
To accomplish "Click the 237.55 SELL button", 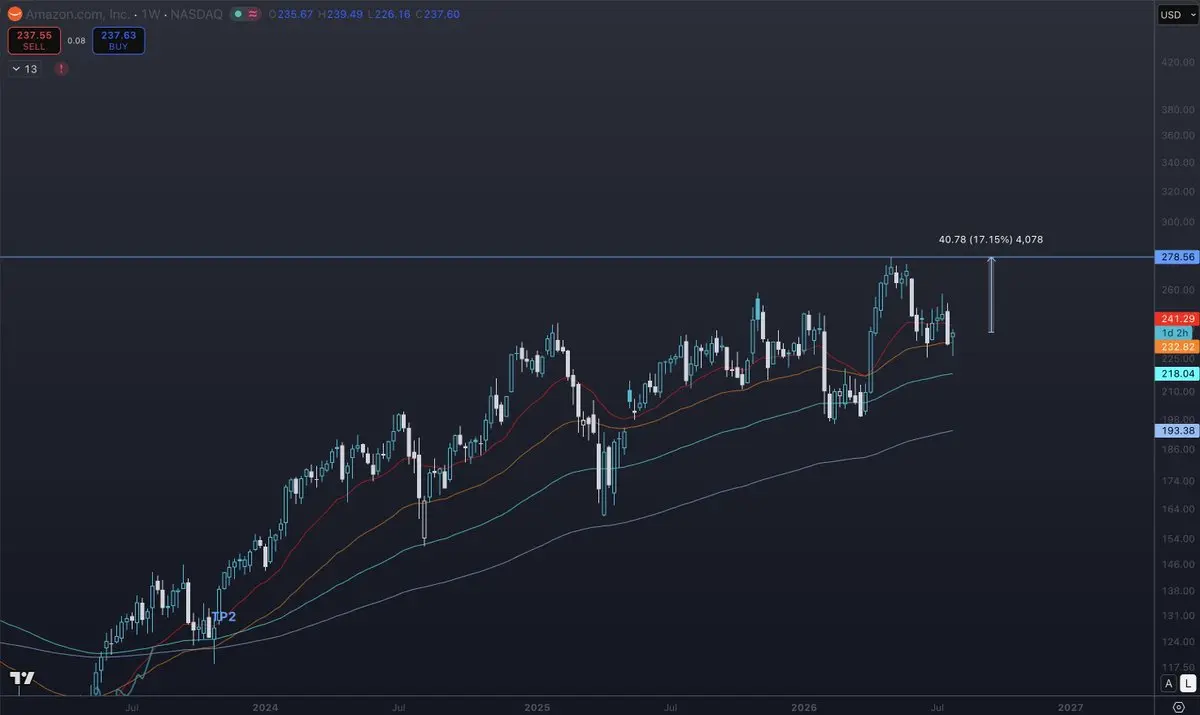I will coord(34,40).
